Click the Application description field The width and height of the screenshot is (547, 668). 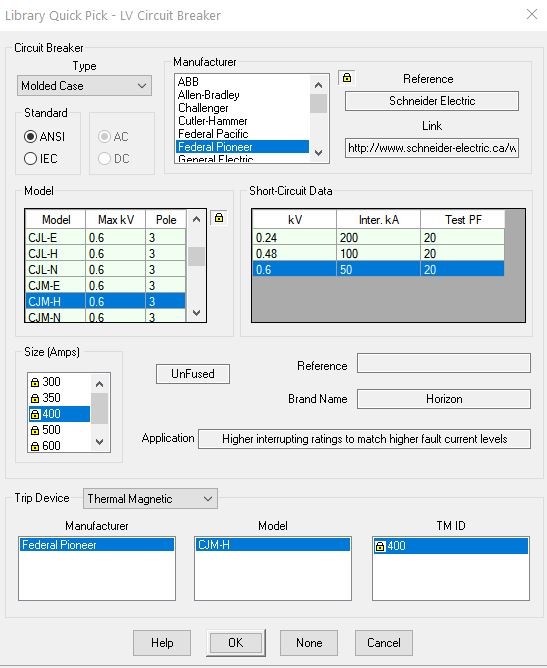[365, 439]
